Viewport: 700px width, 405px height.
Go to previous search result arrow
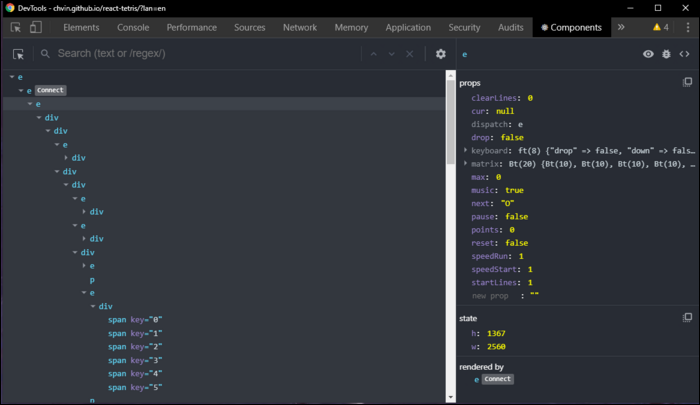[x=374, y=54]
